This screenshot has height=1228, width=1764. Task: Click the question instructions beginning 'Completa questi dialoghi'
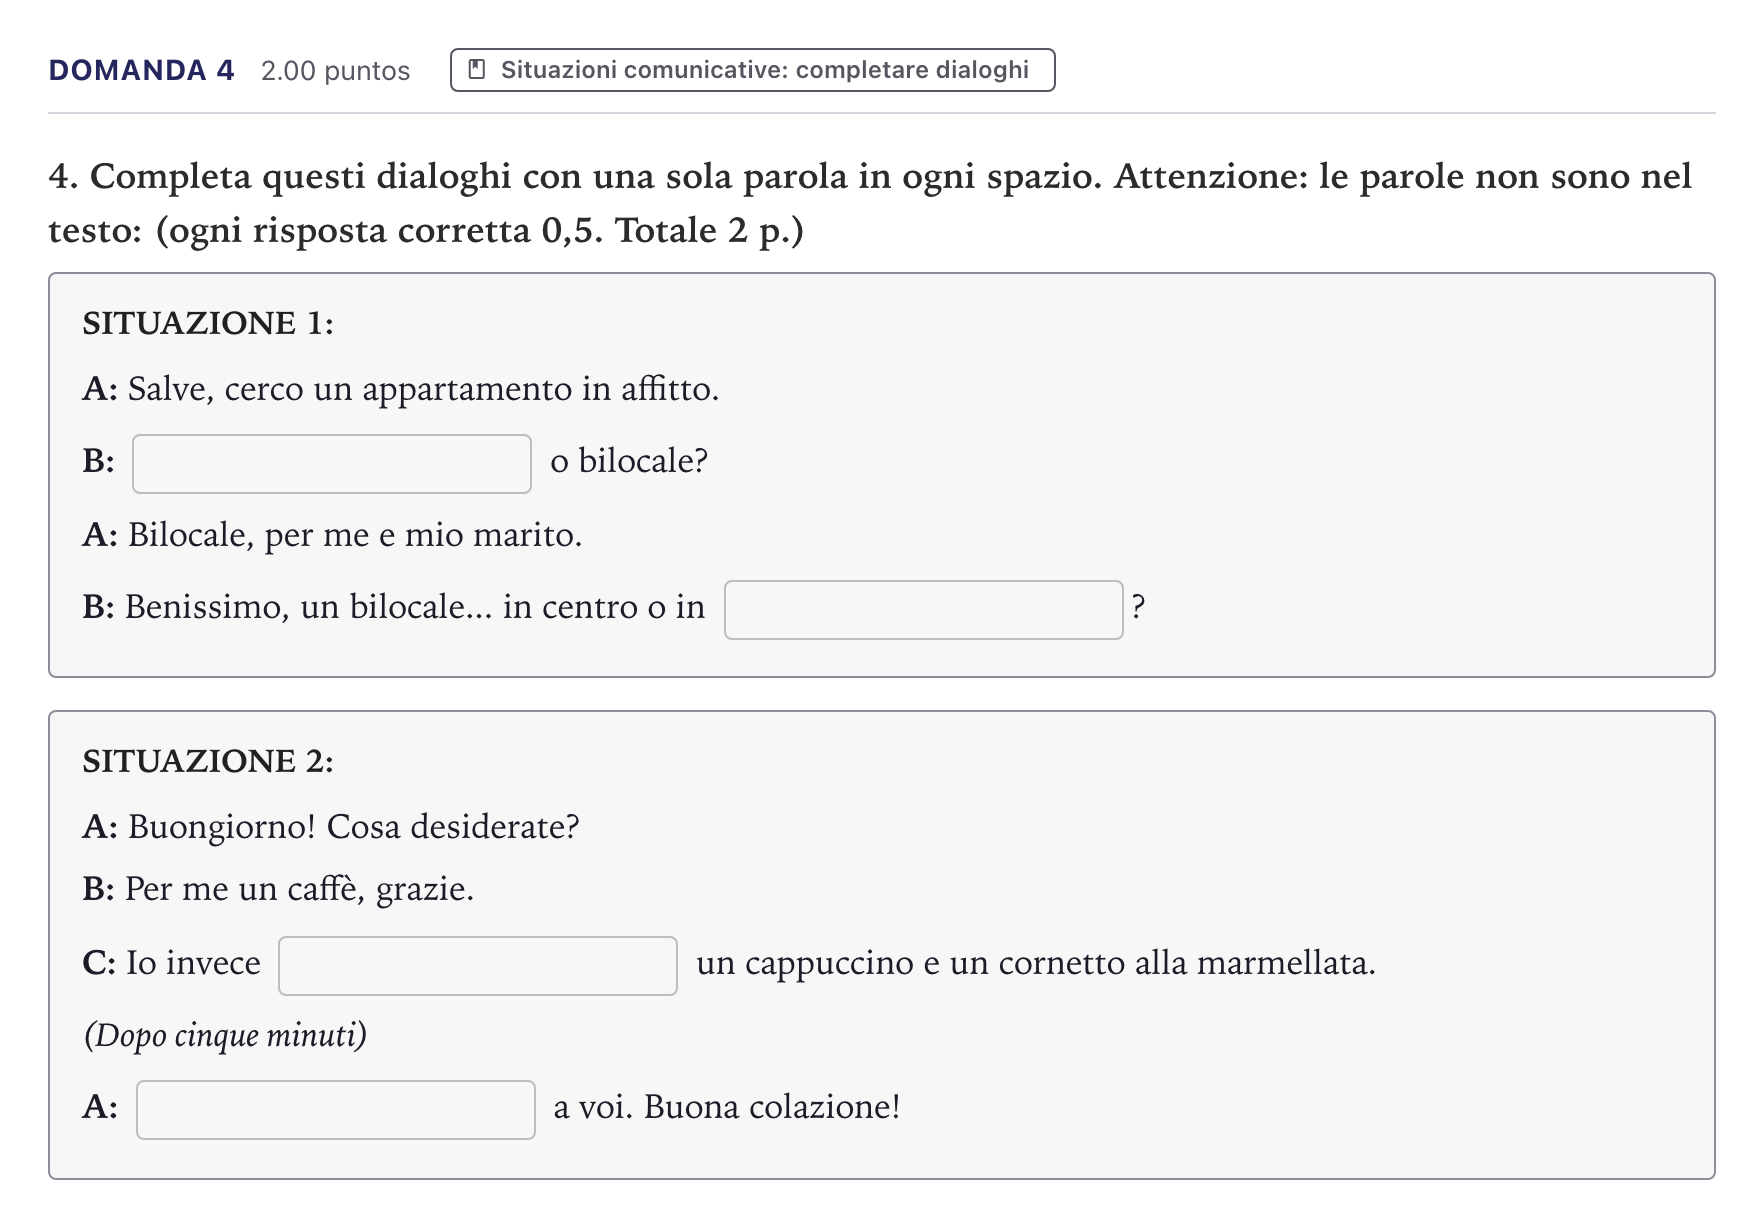point(870,203)
